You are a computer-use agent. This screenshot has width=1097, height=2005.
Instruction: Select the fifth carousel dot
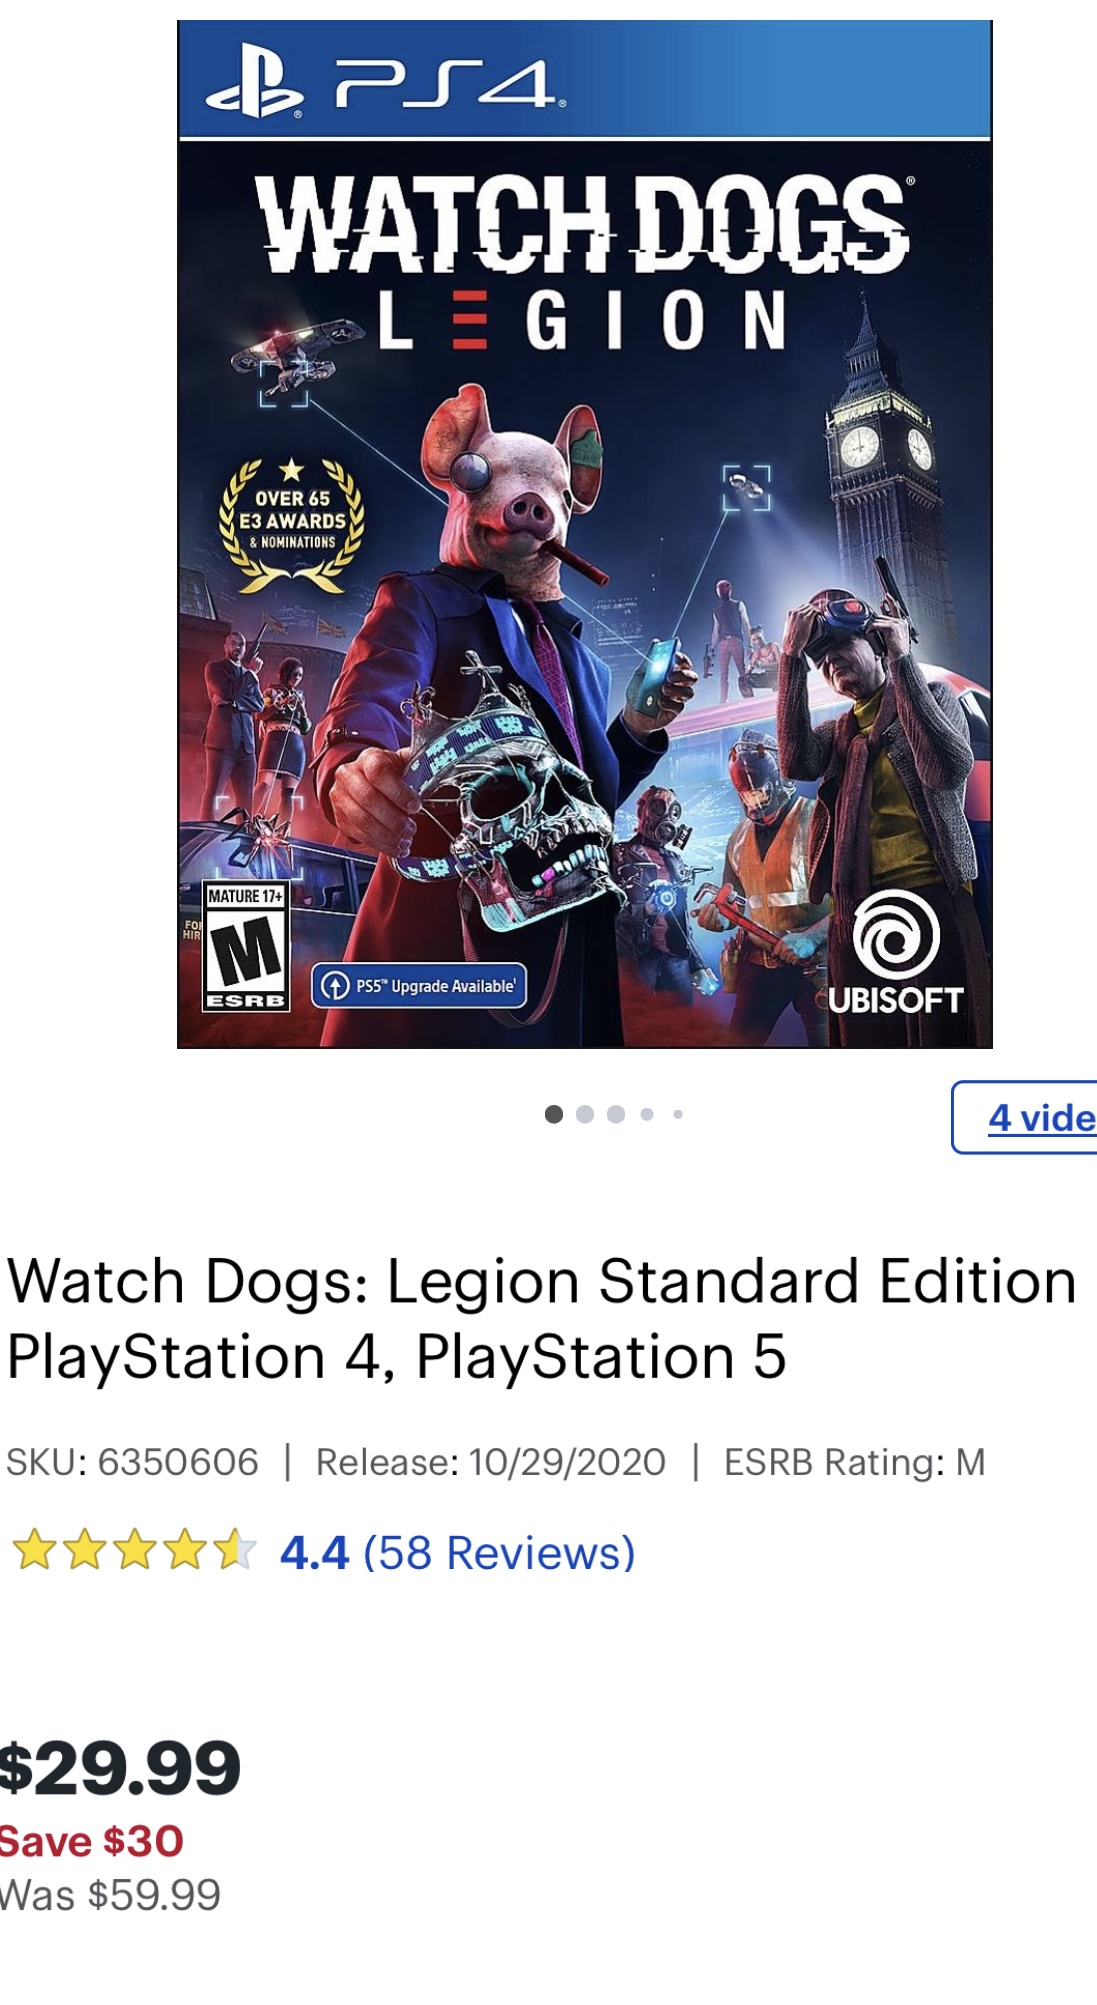tap(678, 1114)
